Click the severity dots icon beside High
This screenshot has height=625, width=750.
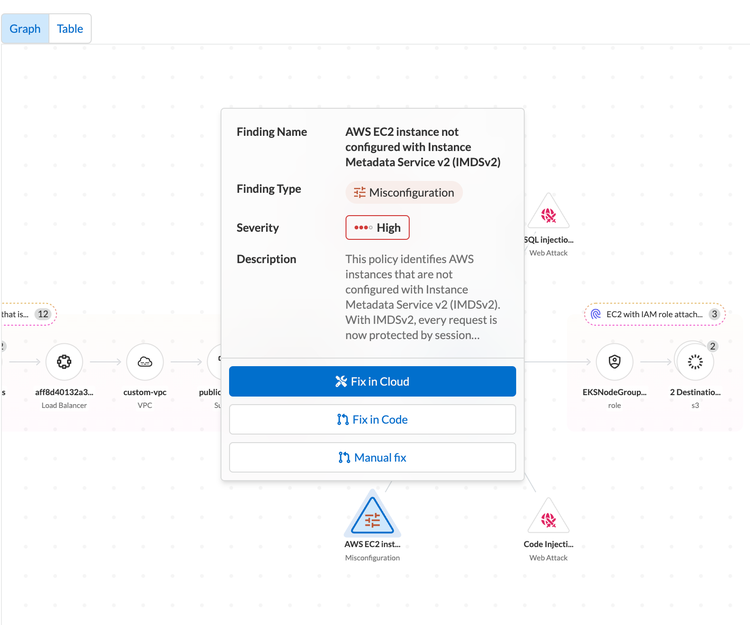[363, 228]
